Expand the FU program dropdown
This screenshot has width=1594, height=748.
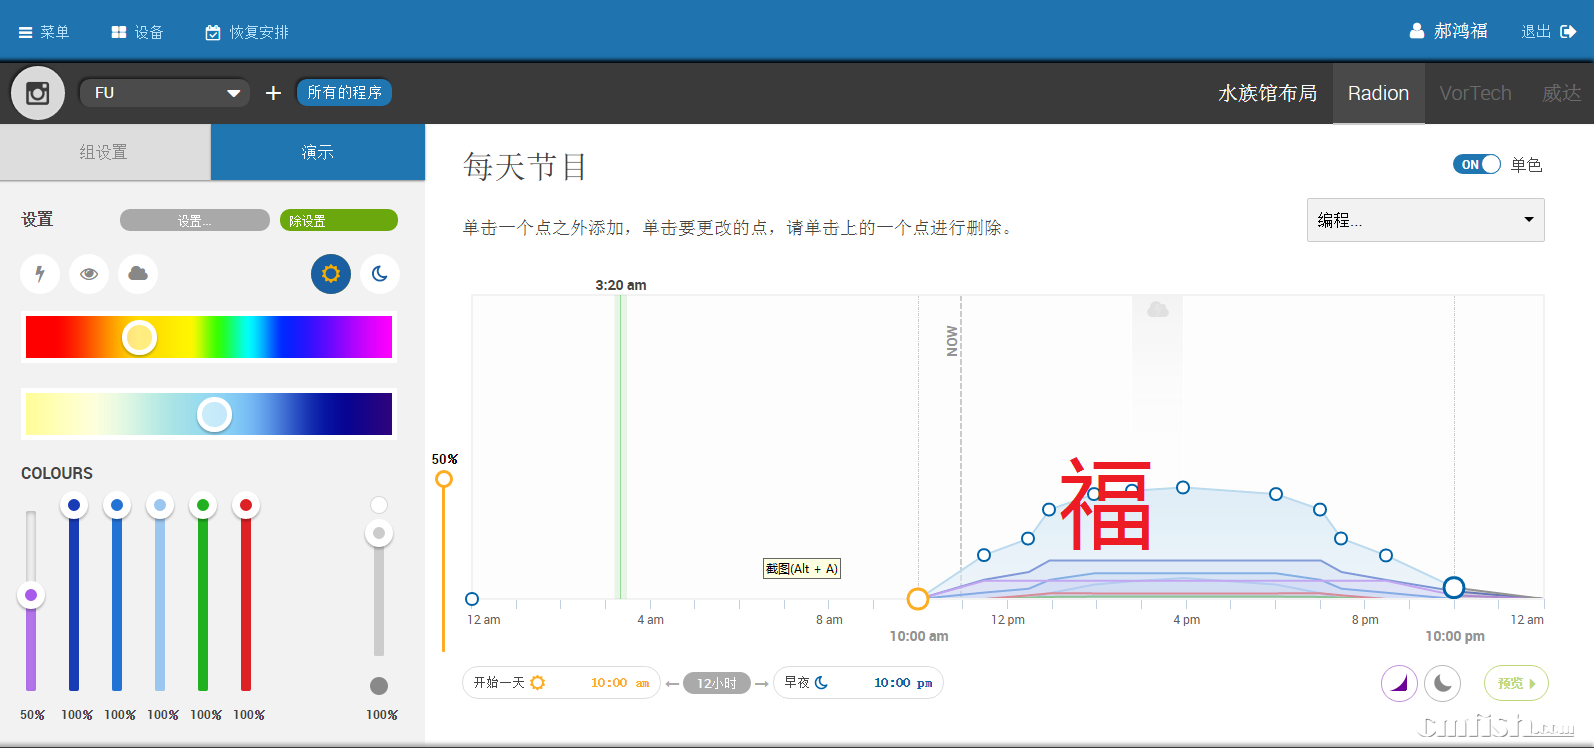165,93
